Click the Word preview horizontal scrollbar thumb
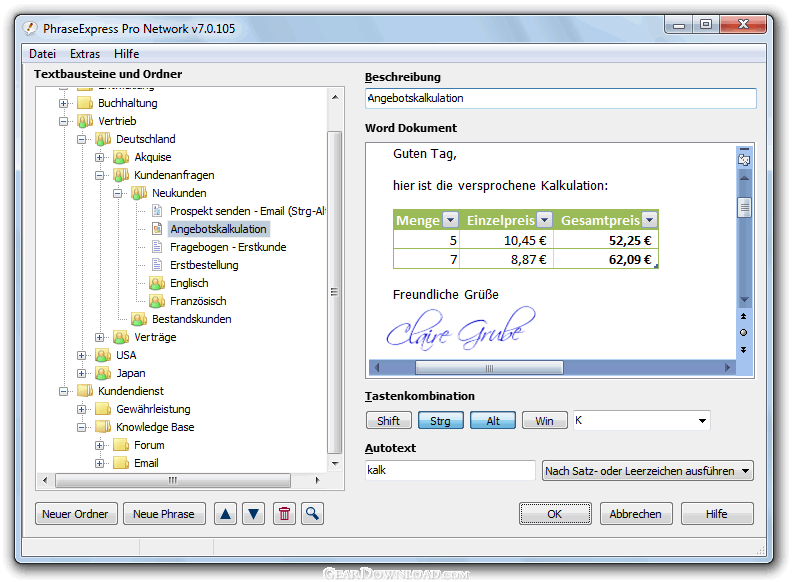This screenshot has height=582, width=792. (489, 368)
